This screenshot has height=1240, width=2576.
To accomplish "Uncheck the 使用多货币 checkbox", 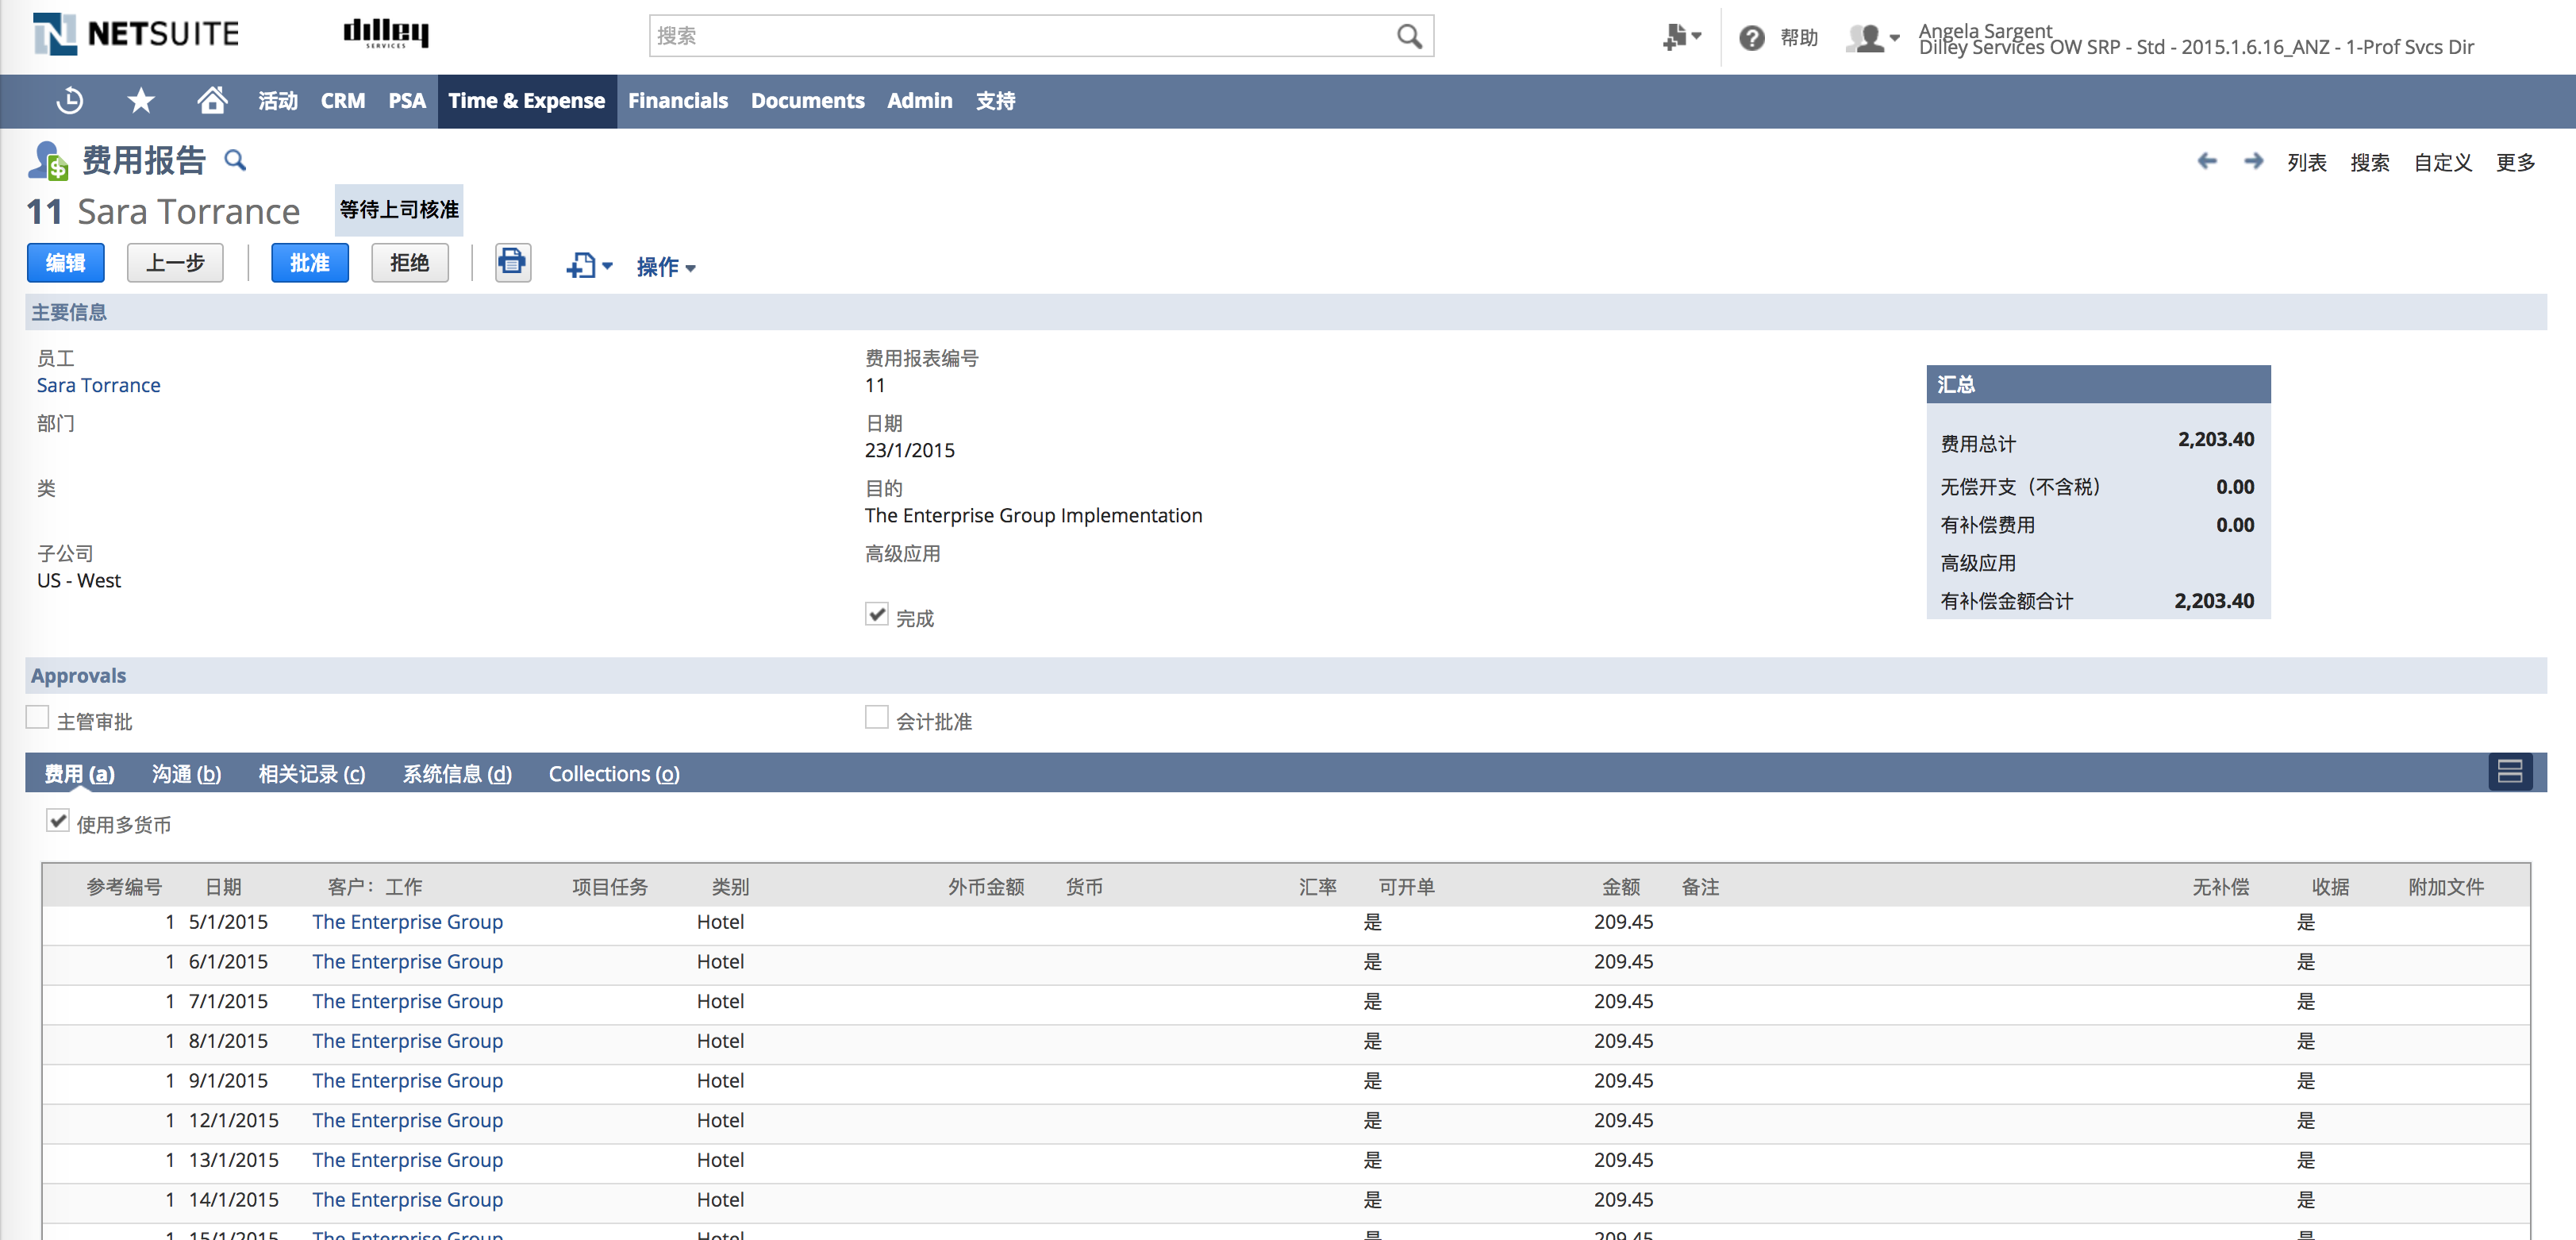I will coord(58,821).
